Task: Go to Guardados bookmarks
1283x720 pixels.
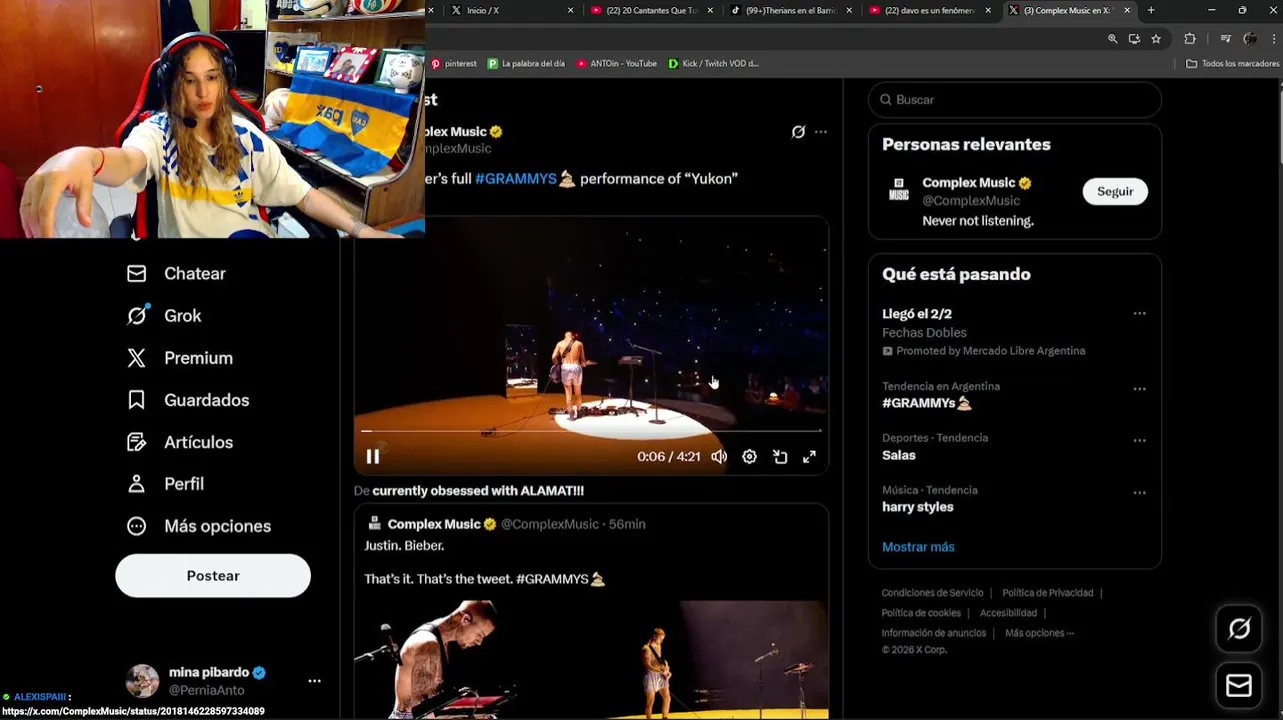Action: coord(188,400)
